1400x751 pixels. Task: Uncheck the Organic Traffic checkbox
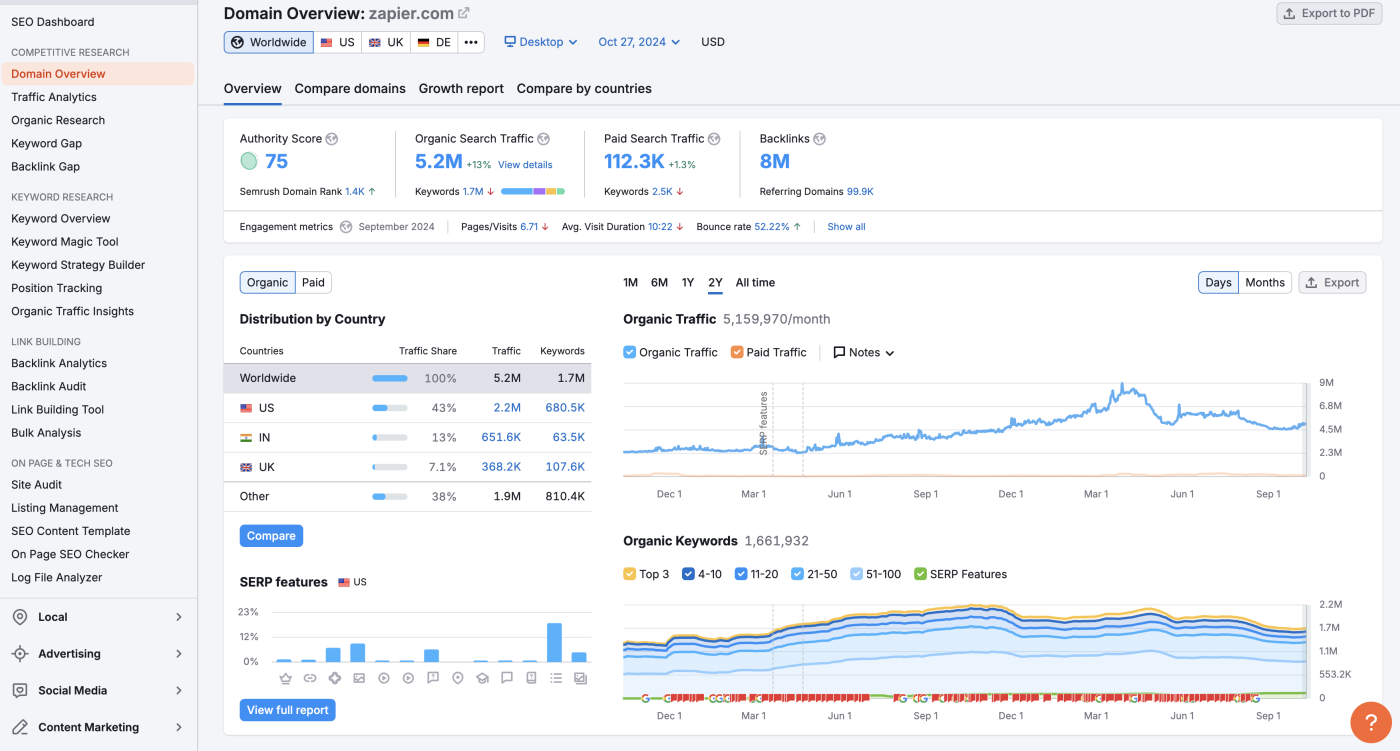[x=629, y=352]
